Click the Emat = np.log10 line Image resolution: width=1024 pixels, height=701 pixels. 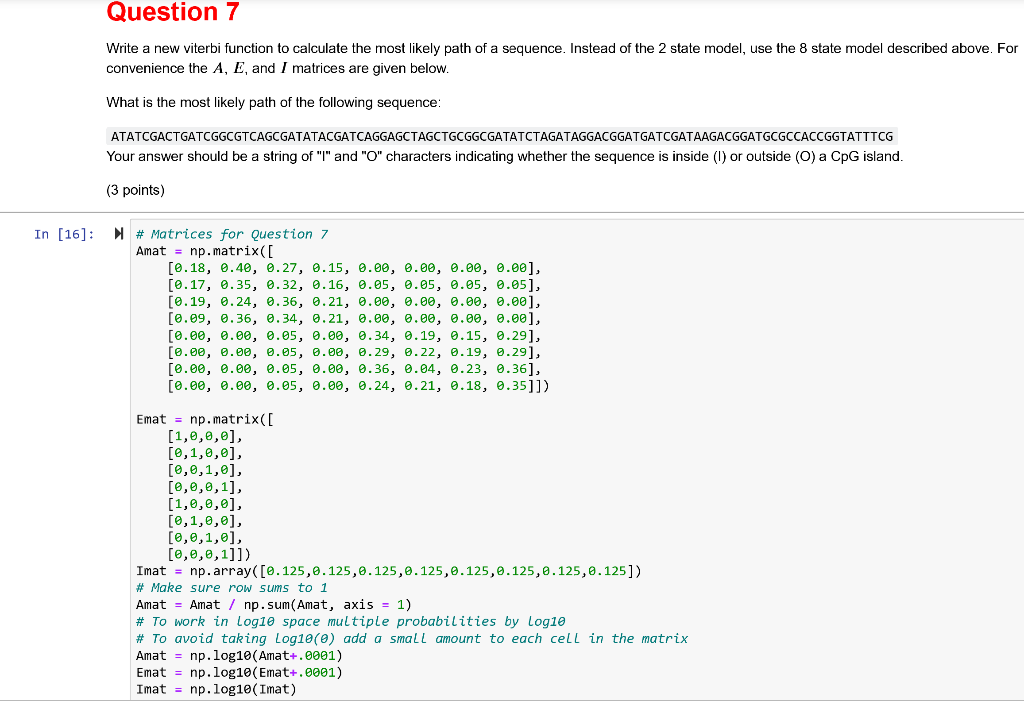point(240,672)
